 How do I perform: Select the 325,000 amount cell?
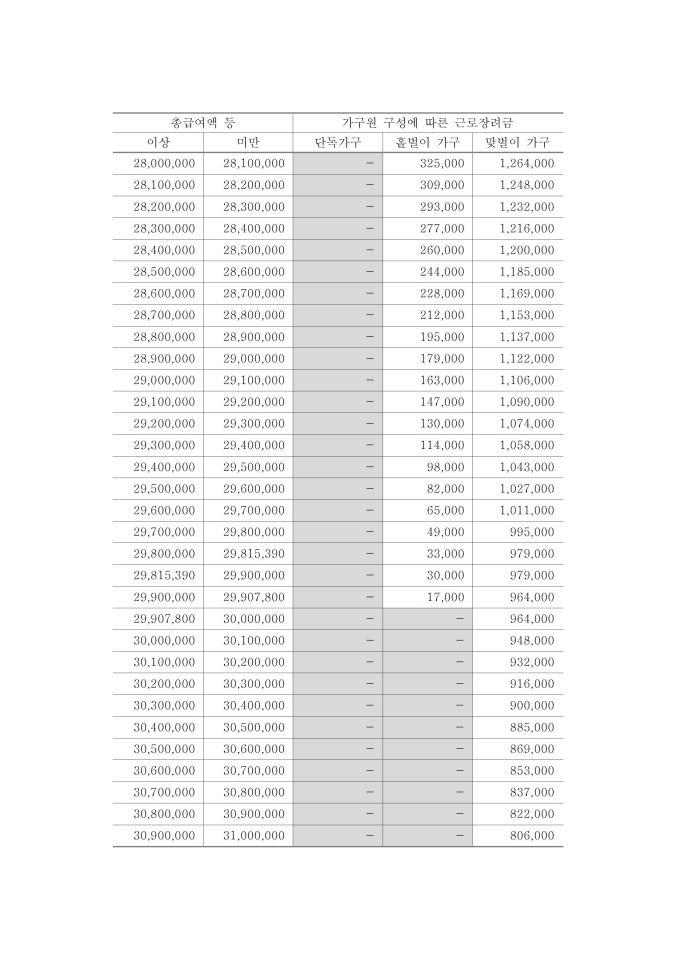point(442,163)
